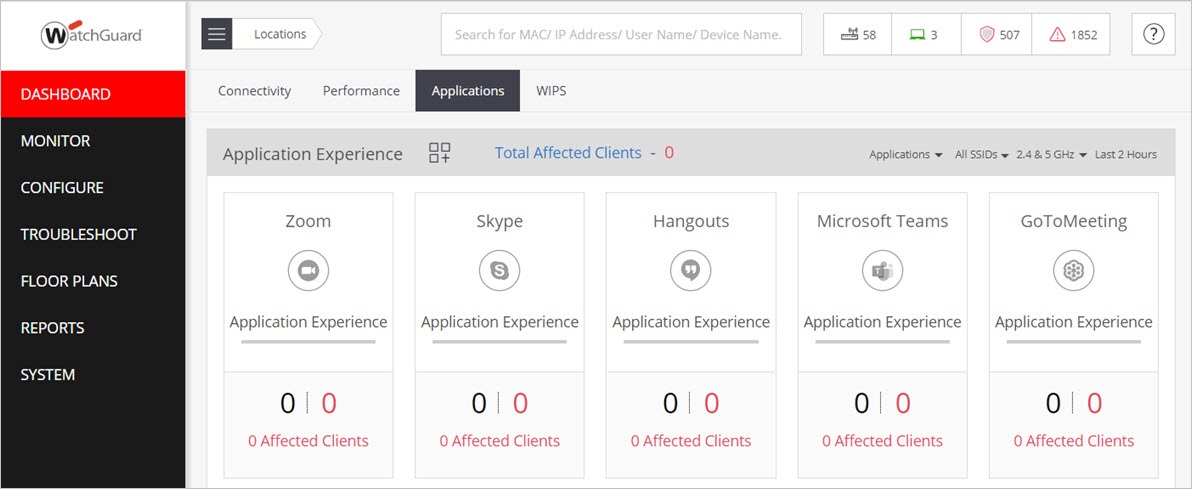Click Zoom's Application Experience bar
Viewport: 1192px width, 489px height.
pos(308,342)
